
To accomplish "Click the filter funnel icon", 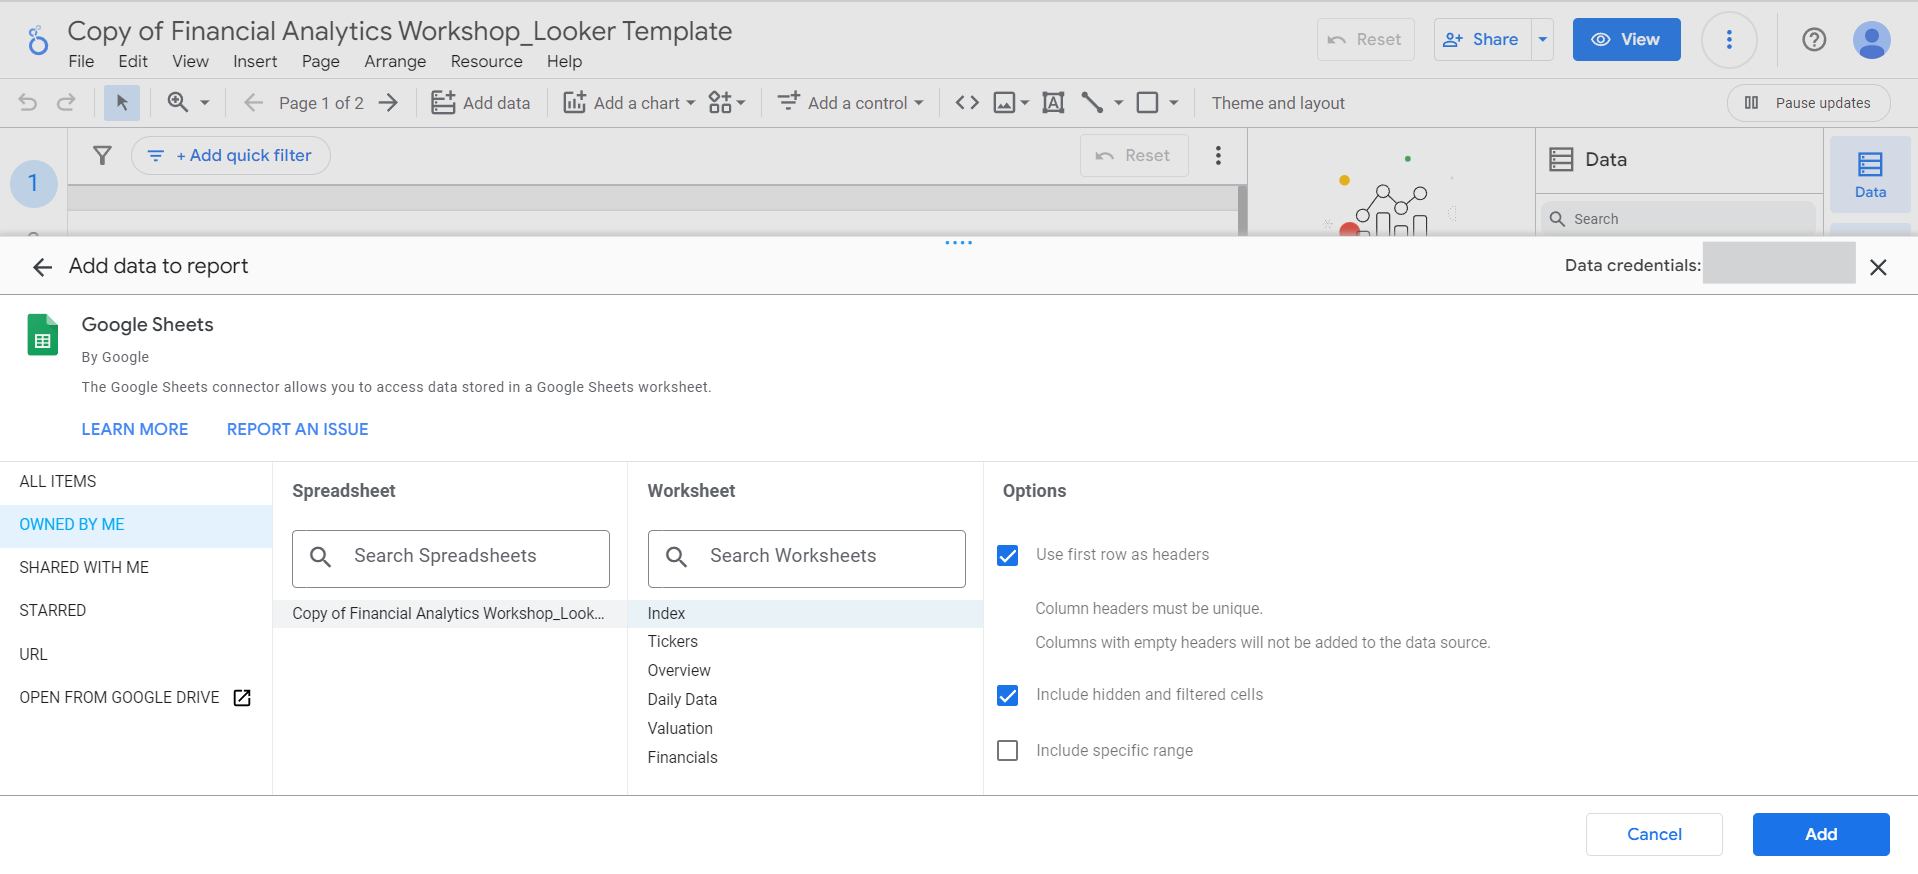I will [x=102, y=155].
